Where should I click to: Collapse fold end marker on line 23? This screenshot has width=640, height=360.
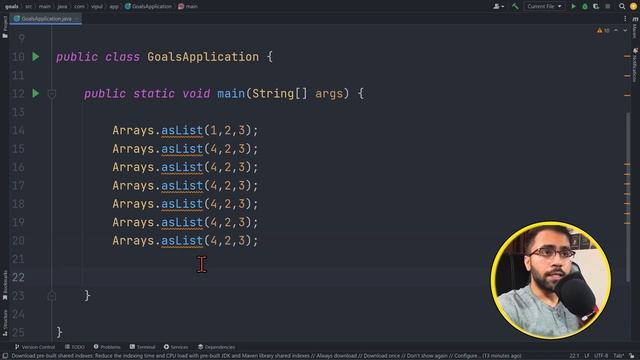tap(52, 296)
